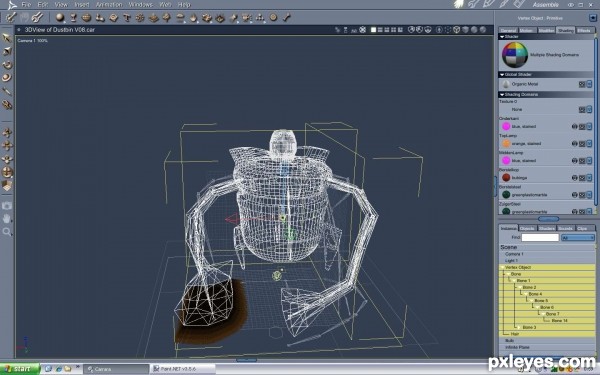Toggle the eye icon for orange, stained row
600x375 pixels.
[574, 143]
